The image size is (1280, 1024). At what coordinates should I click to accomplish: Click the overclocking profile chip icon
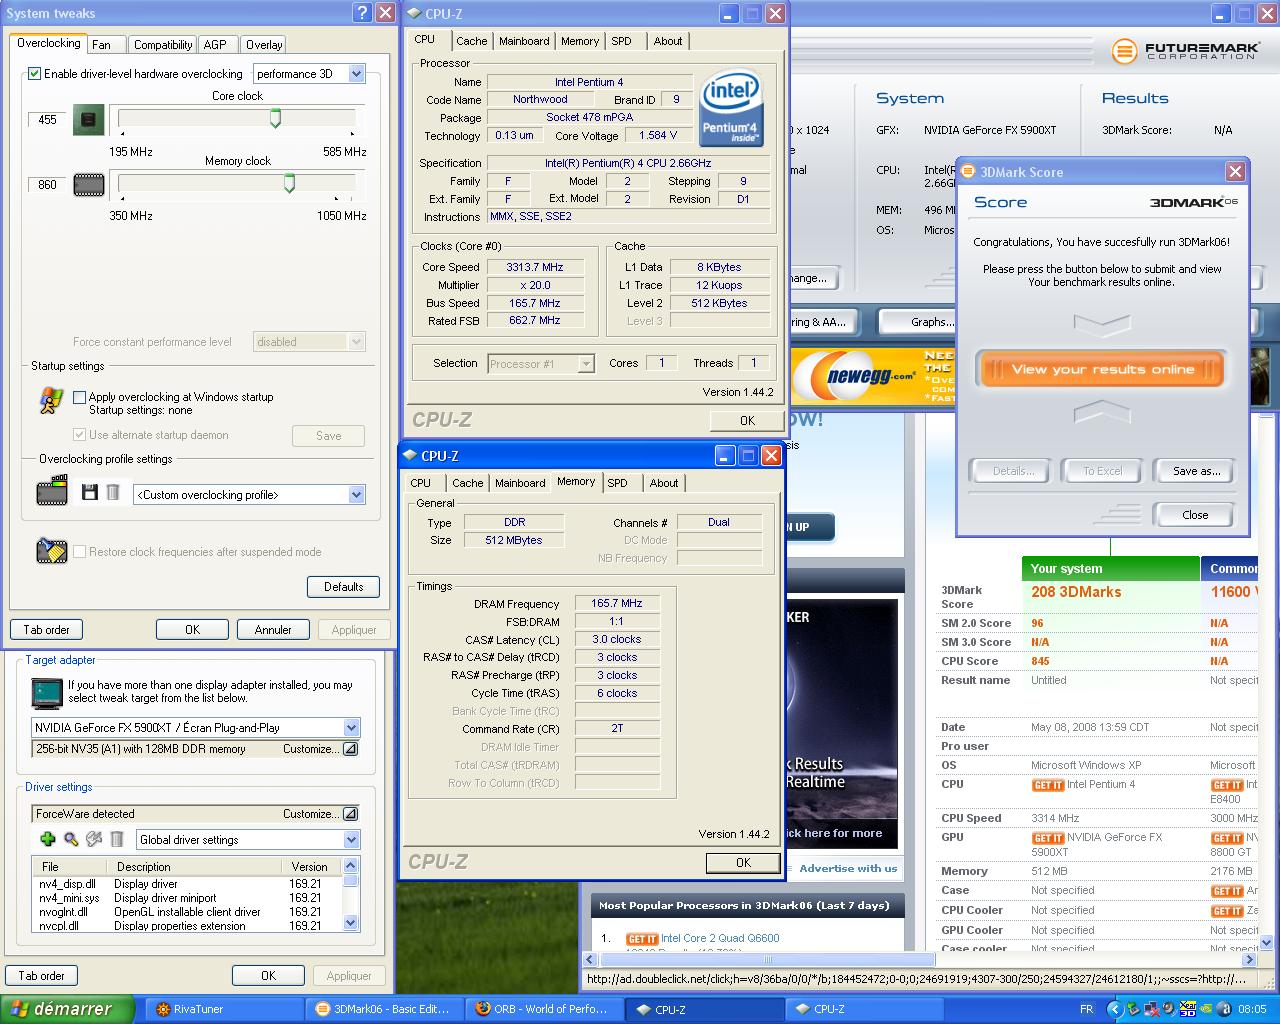point(51,492)
